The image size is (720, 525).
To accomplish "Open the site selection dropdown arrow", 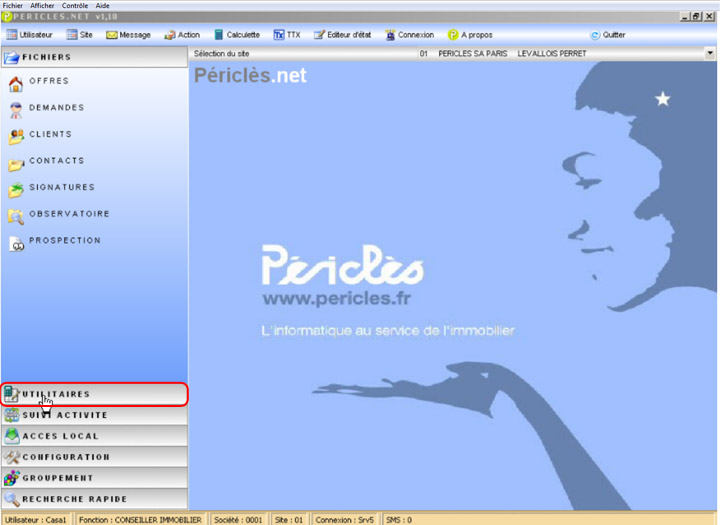I will (711, 52).
